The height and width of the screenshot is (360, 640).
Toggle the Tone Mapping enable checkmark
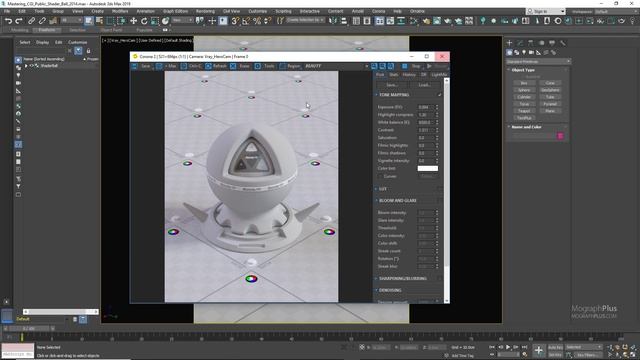click(x=440, y=95)
